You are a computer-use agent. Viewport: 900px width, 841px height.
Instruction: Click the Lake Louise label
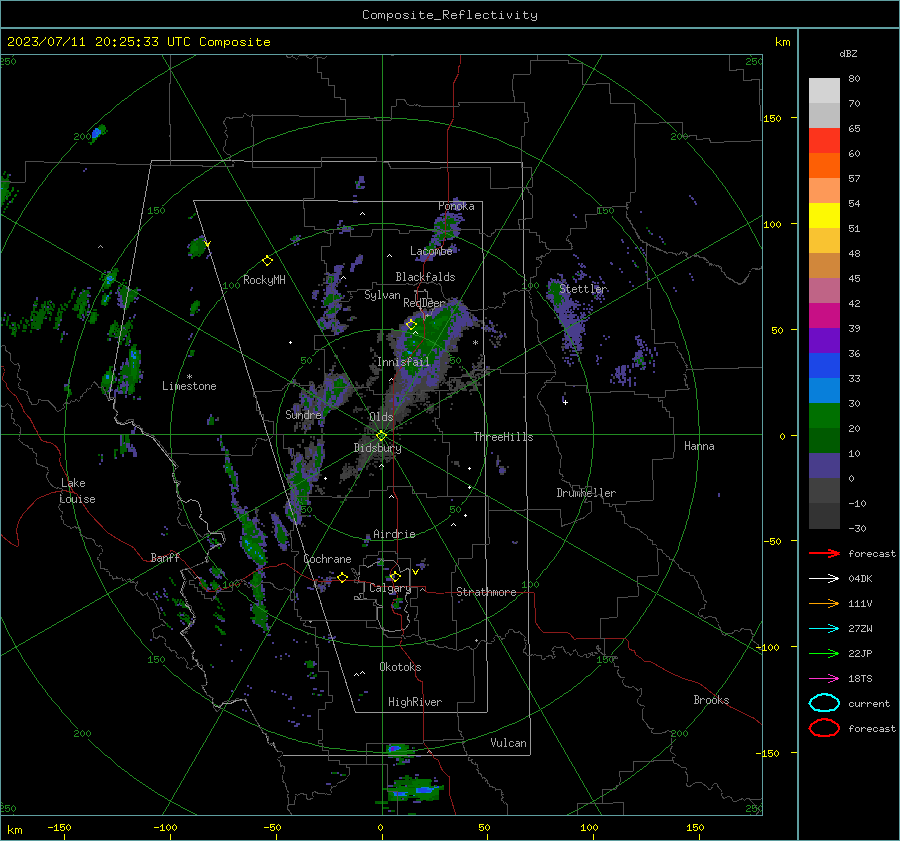77,491
